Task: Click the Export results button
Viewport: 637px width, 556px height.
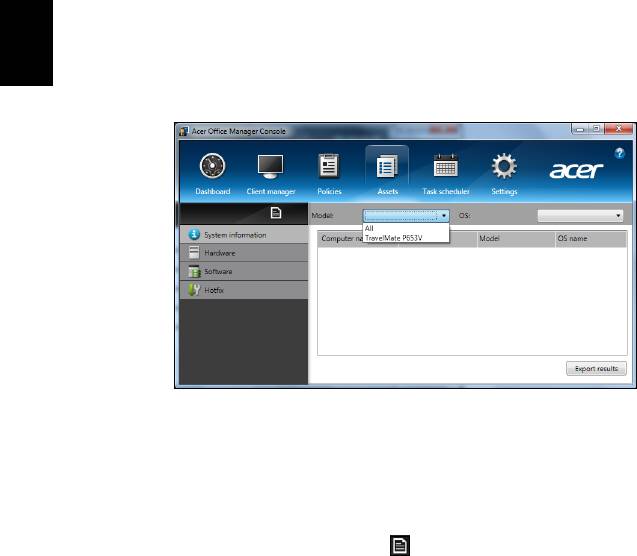Action: click(x=595, y=369)
